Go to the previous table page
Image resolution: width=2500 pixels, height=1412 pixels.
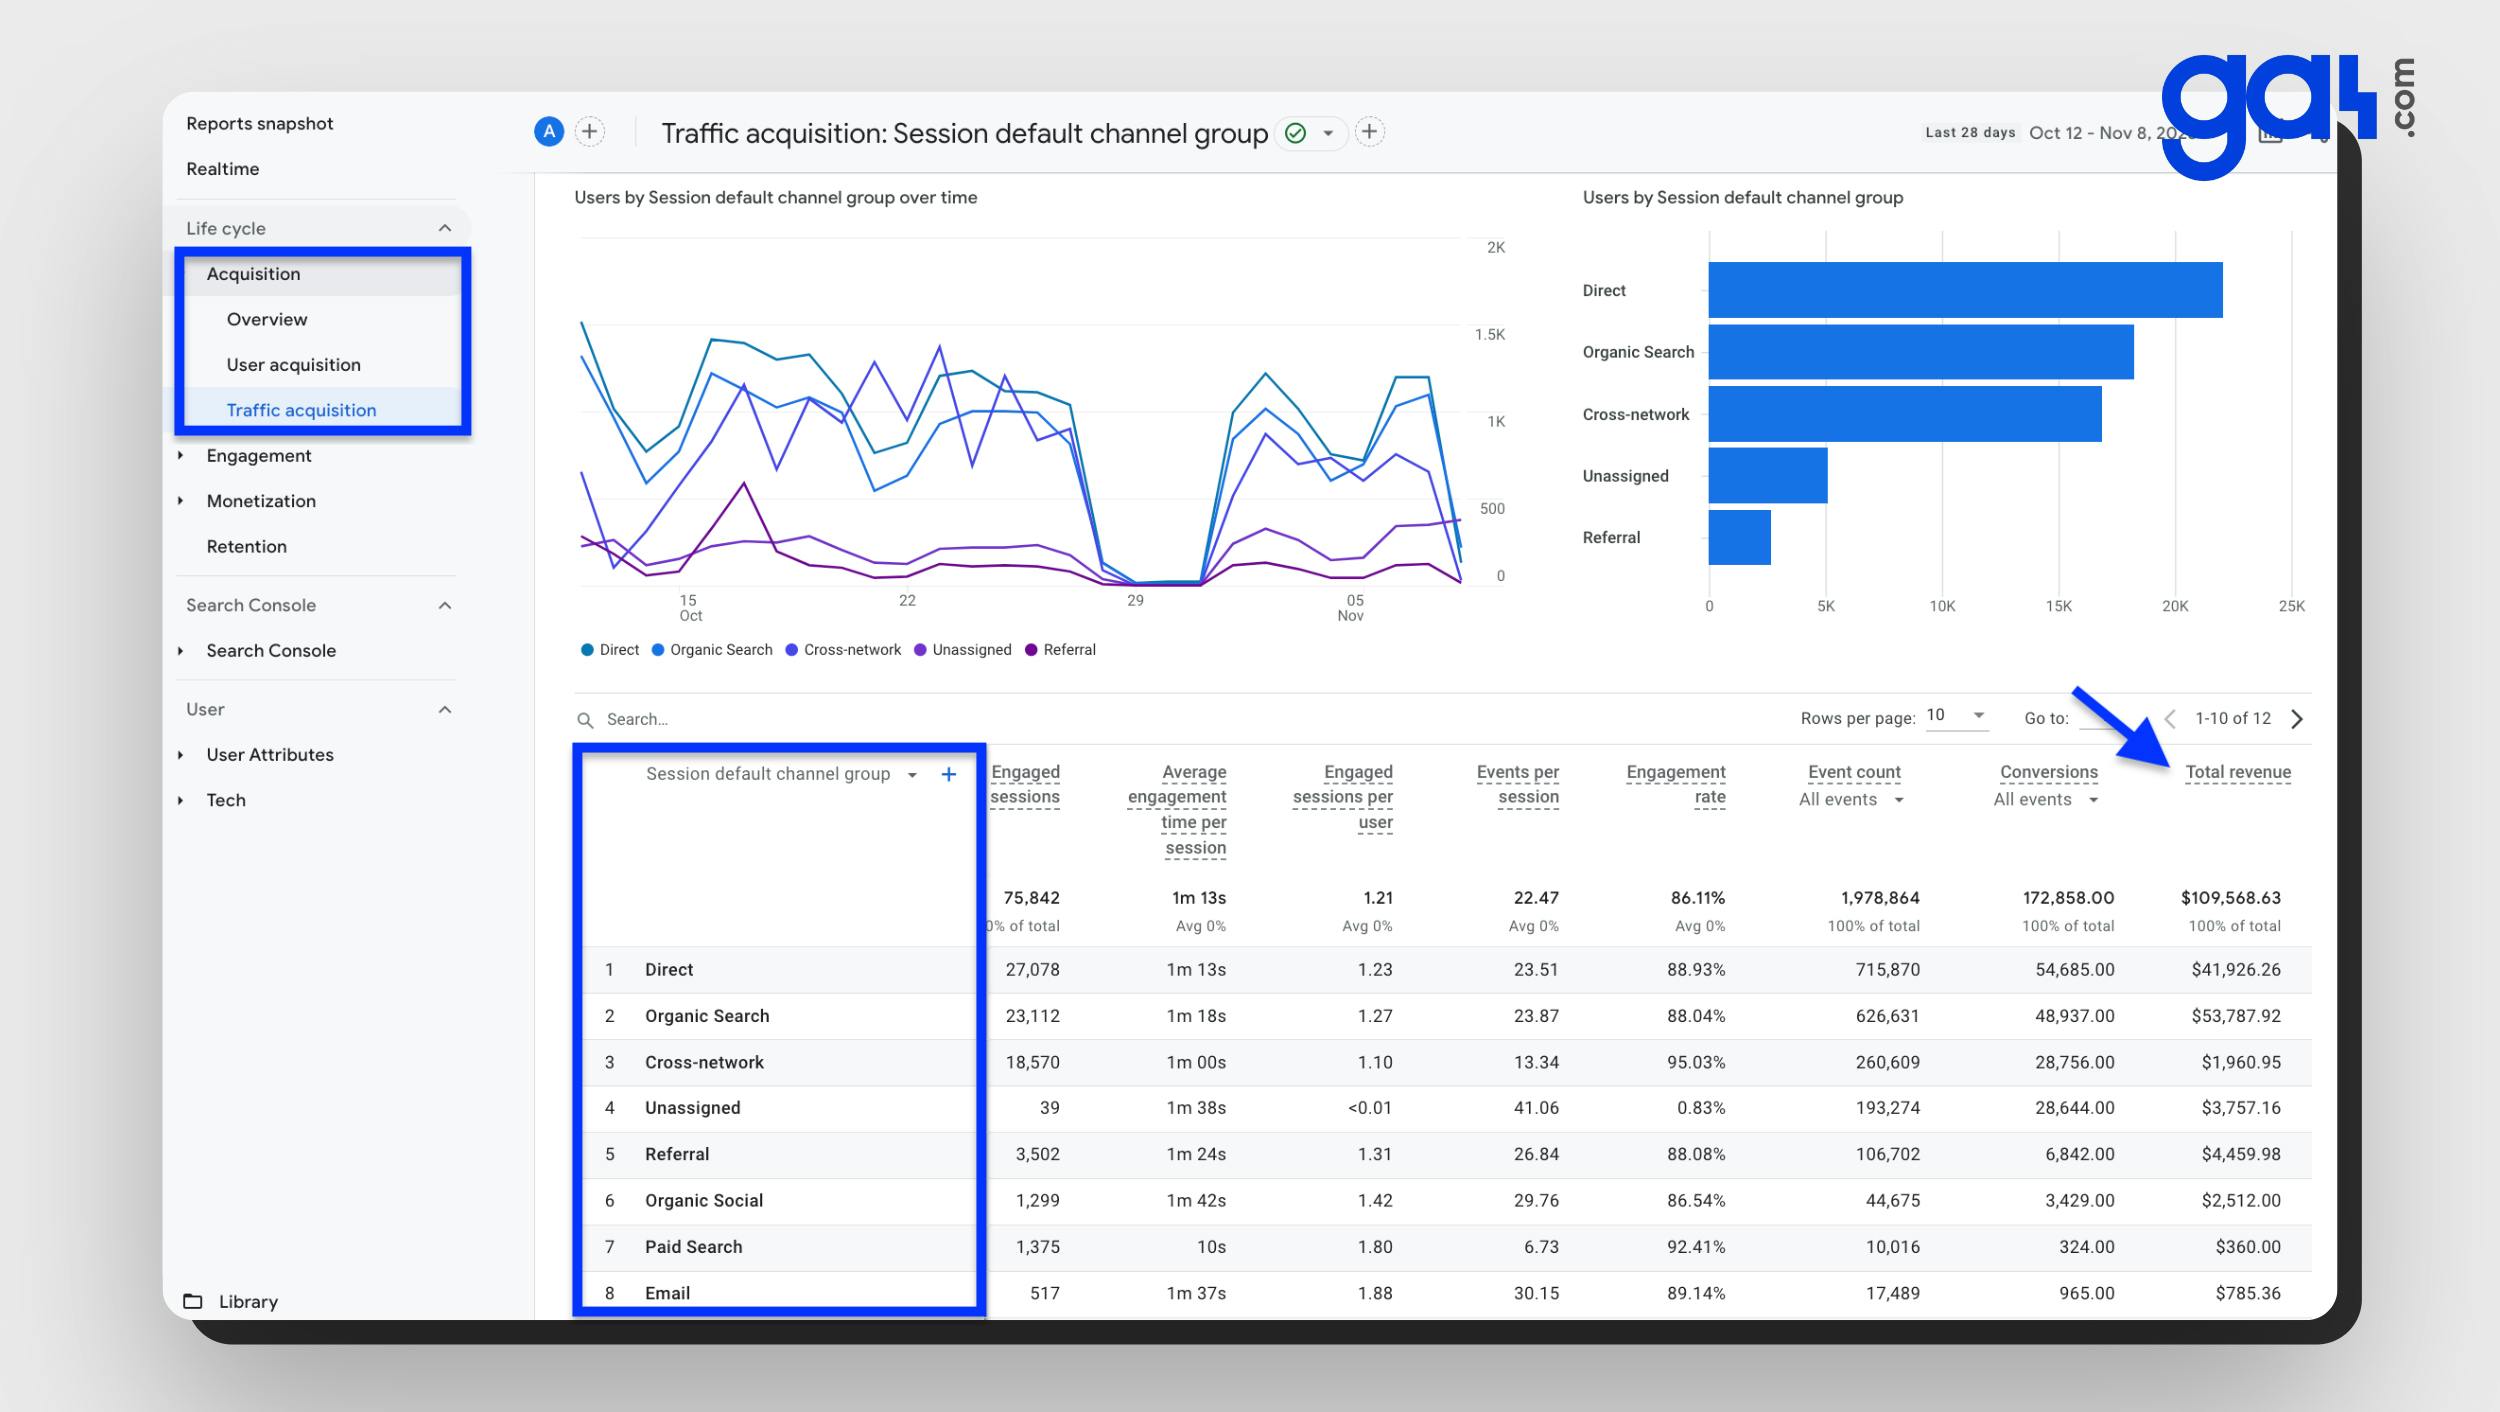(2170, 719)
